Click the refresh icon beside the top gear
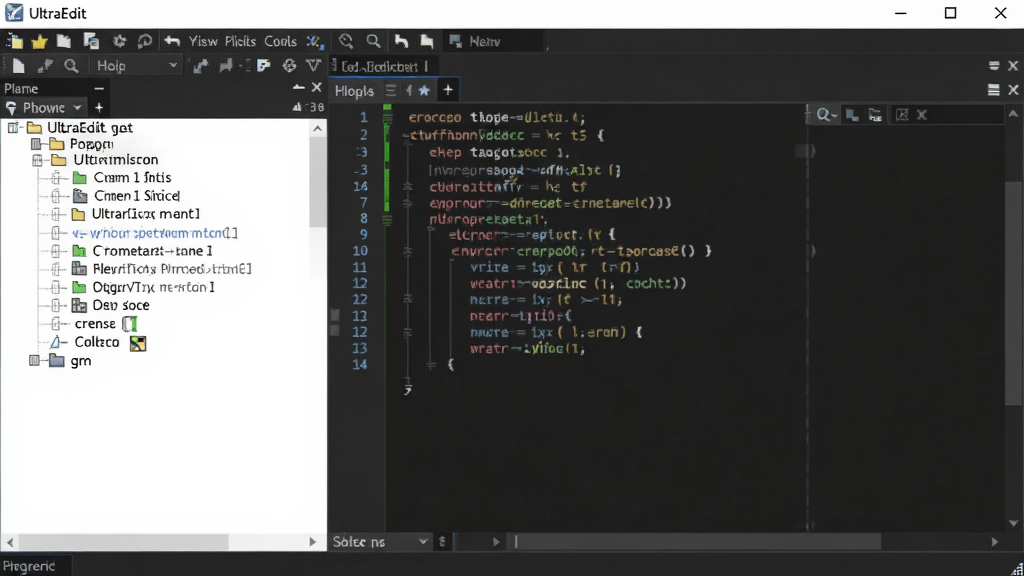This screenshot has width=1024, height=576. coord(144,41)
